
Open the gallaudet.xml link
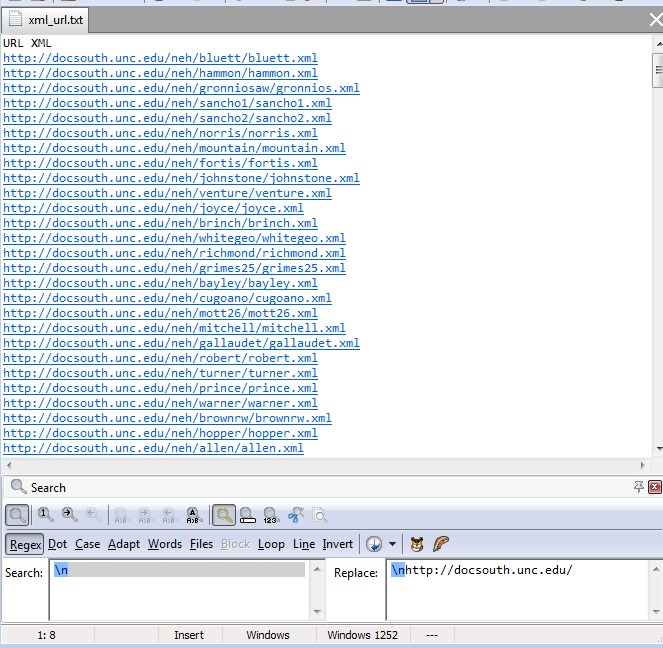[181, 343]
